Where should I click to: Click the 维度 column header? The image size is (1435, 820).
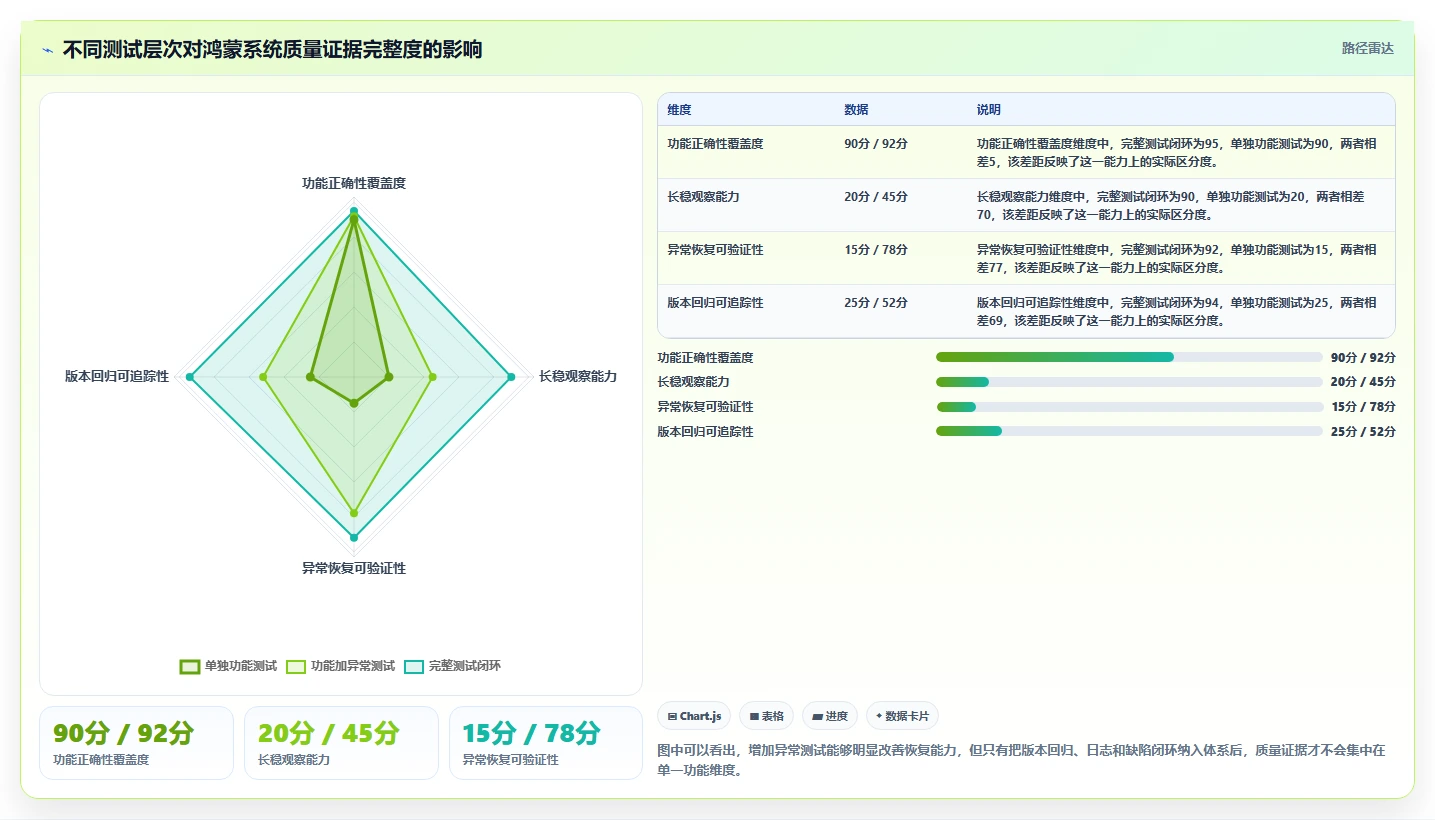coord(679,110)
